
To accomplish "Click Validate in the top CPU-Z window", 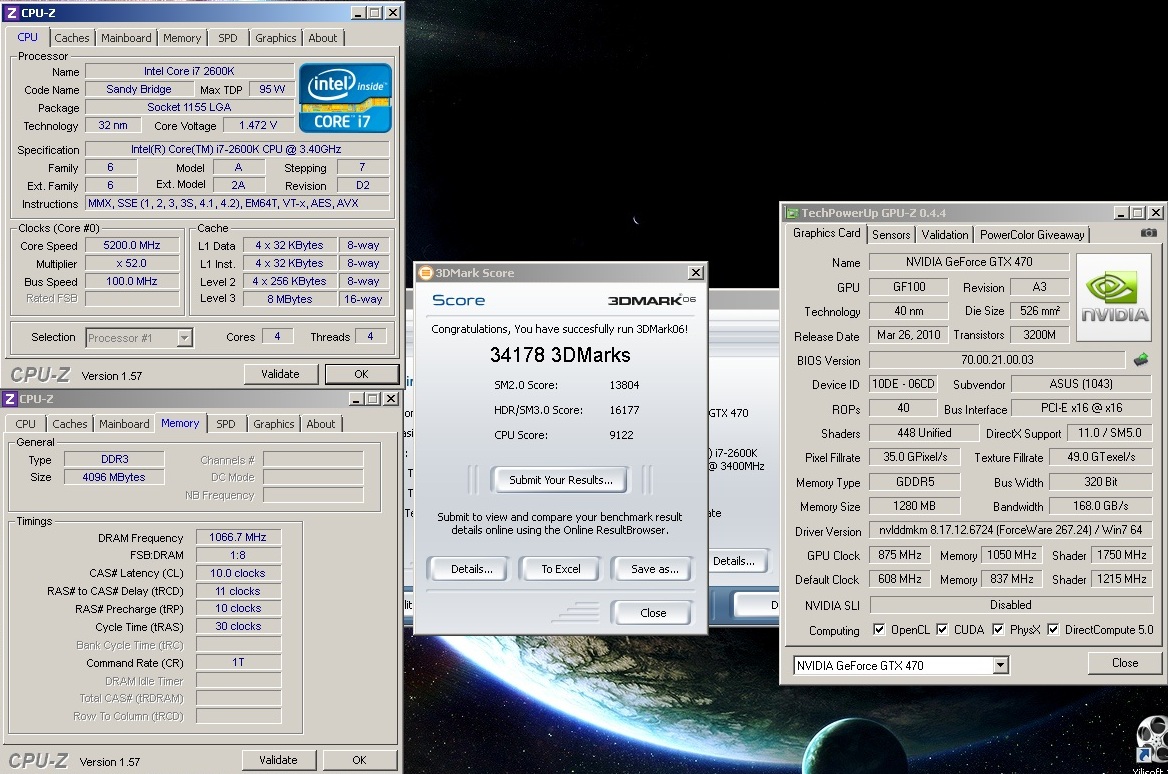I will click(280, 374).
